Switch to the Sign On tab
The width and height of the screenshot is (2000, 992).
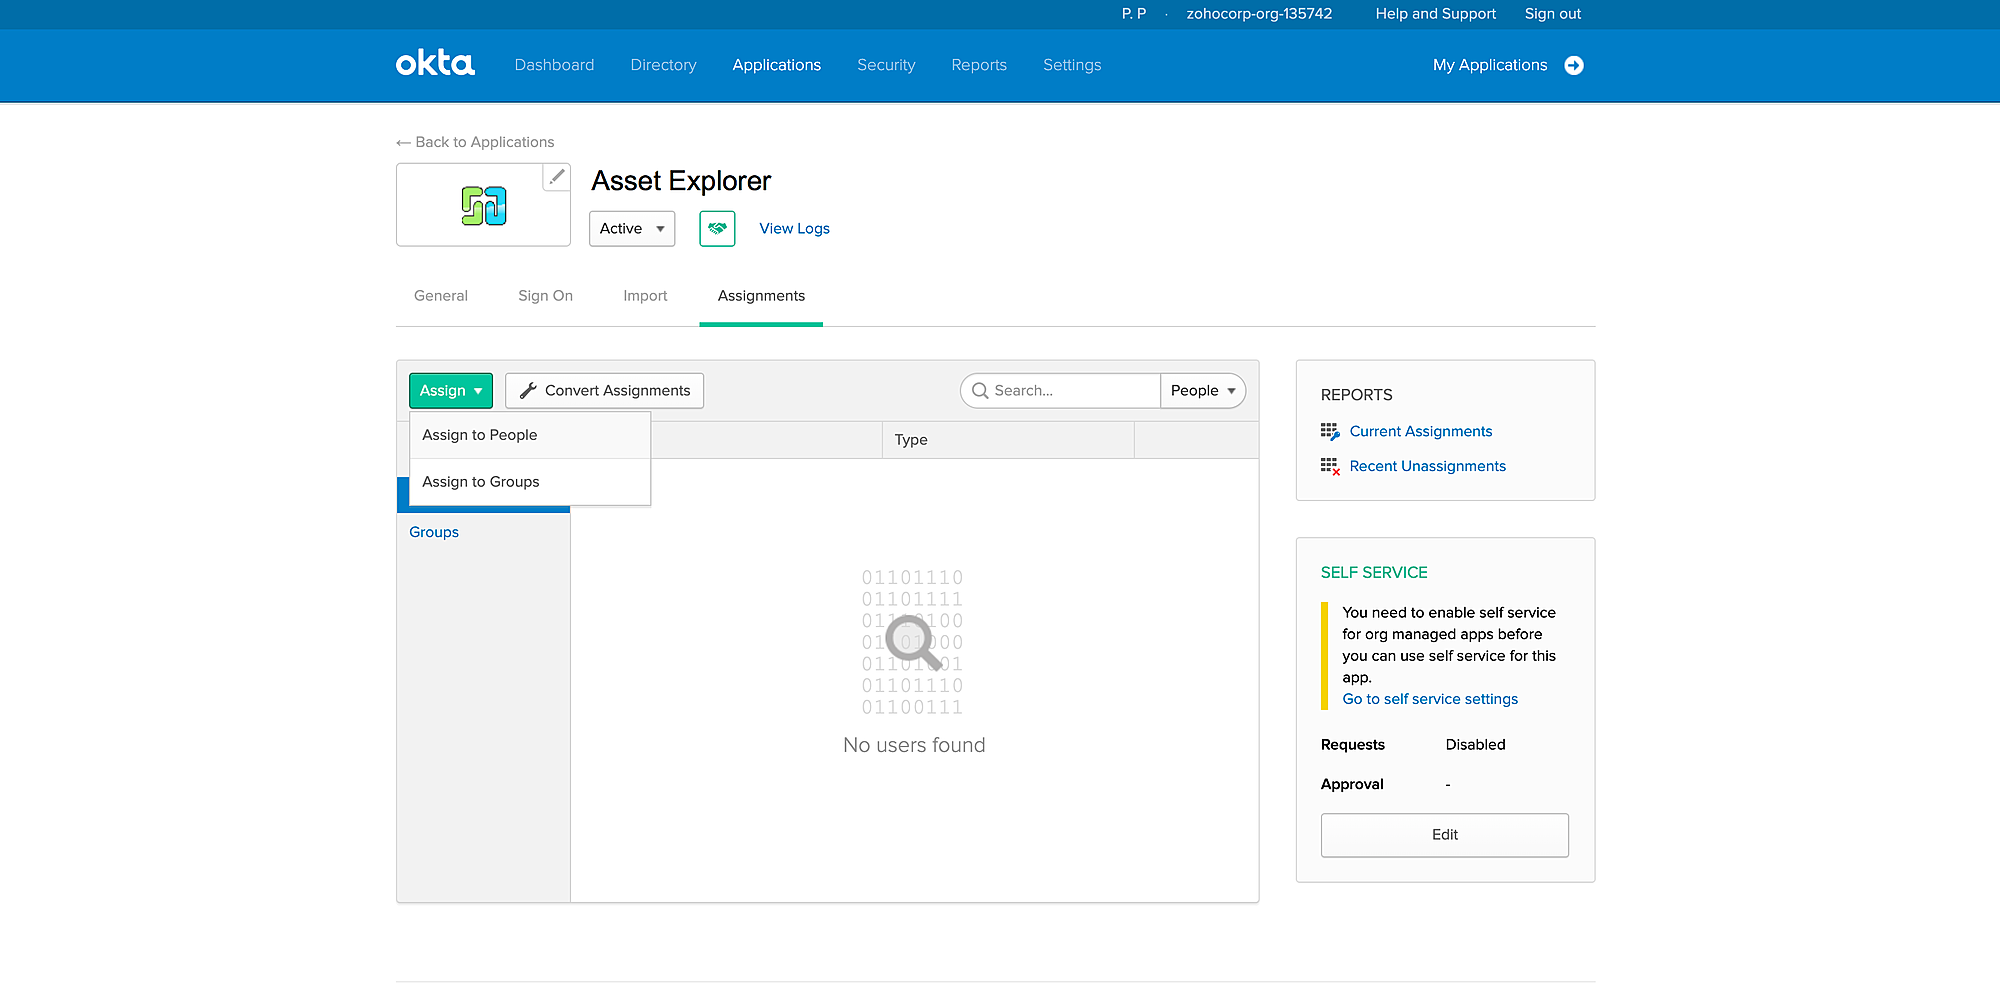(545, 296)
